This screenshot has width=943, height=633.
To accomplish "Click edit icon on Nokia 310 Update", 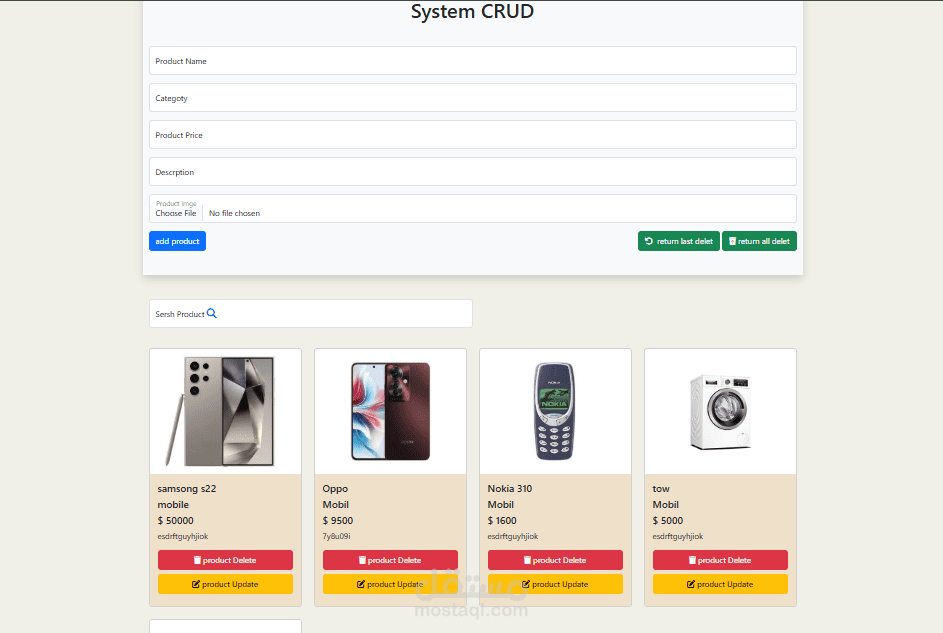I will (x=526, y=584).
